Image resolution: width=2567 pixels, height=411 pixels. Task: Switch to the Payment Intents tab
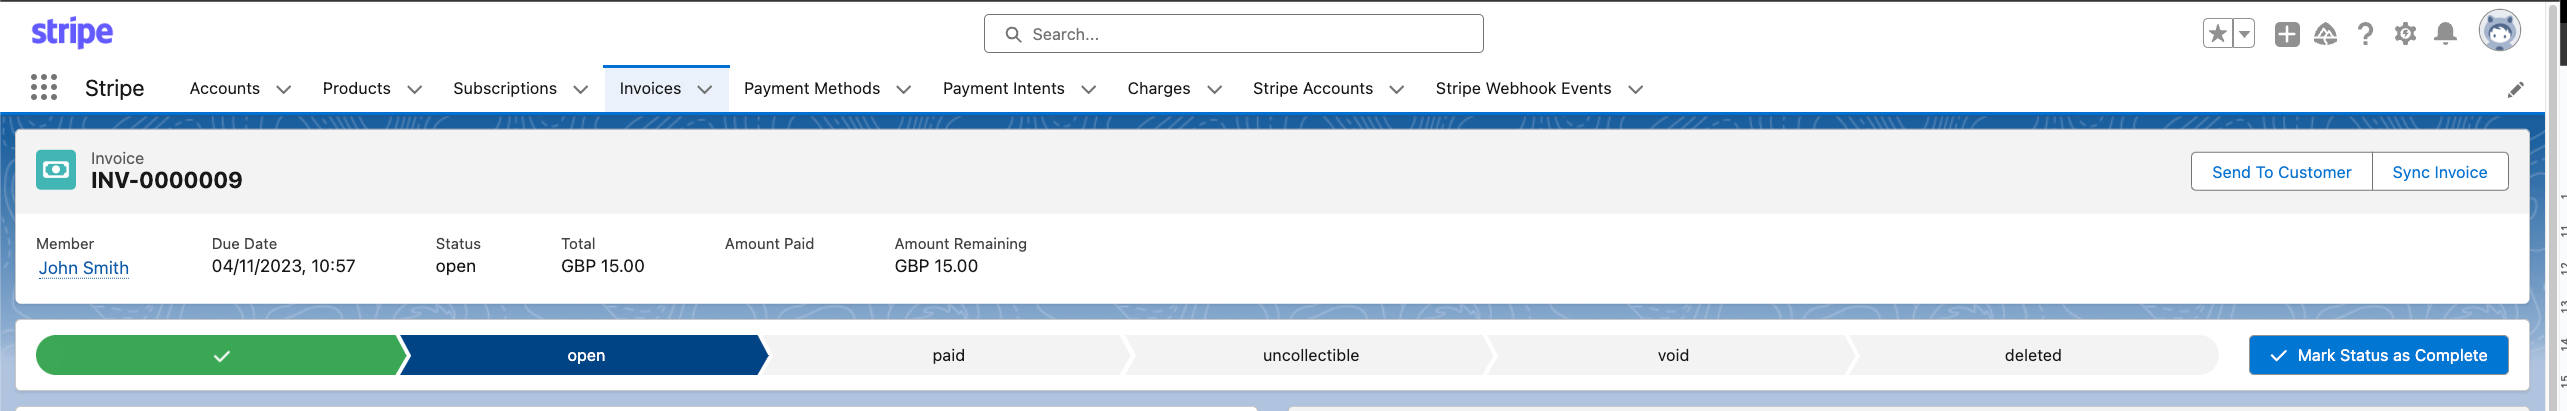point(1003,88)
